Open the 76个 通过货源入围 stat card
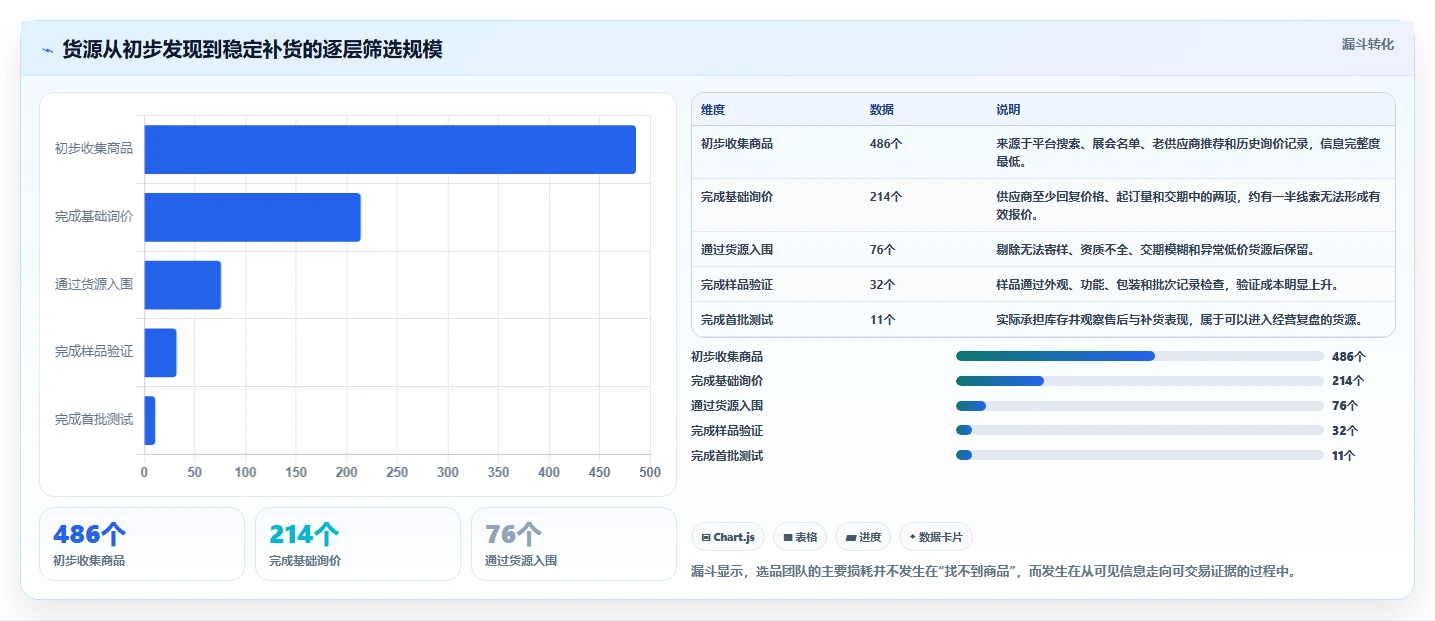The width and height of the screenshot is (1435, 621). point(574,544)
